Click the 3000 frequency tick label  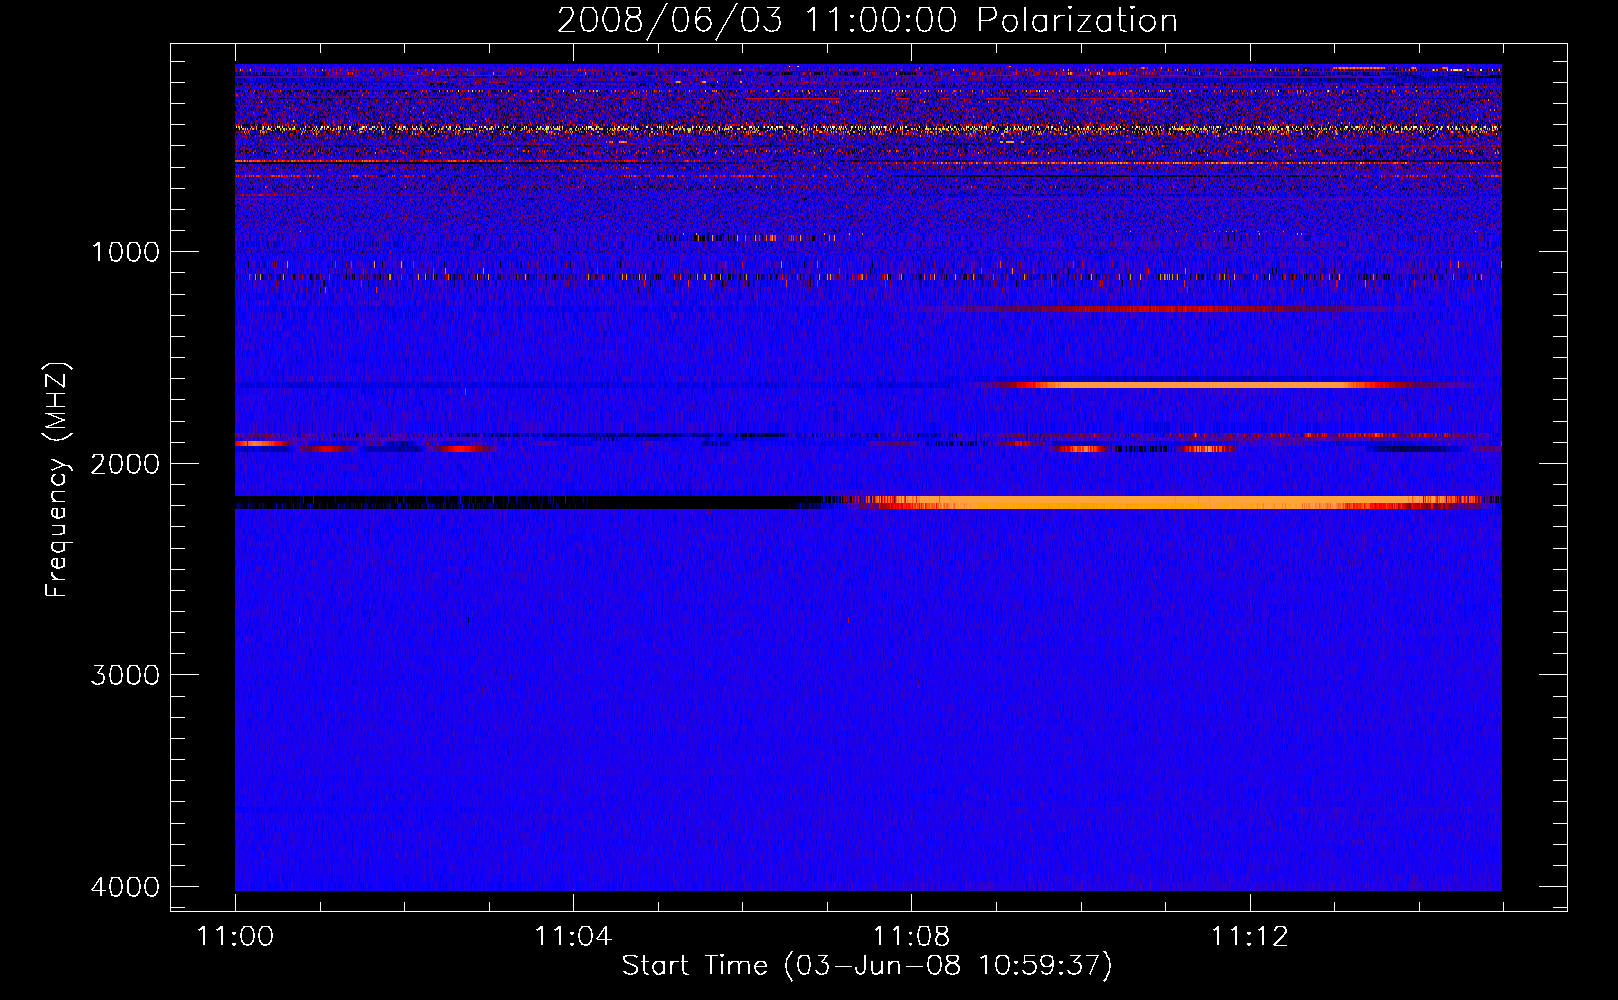click(x=125, y=675)
